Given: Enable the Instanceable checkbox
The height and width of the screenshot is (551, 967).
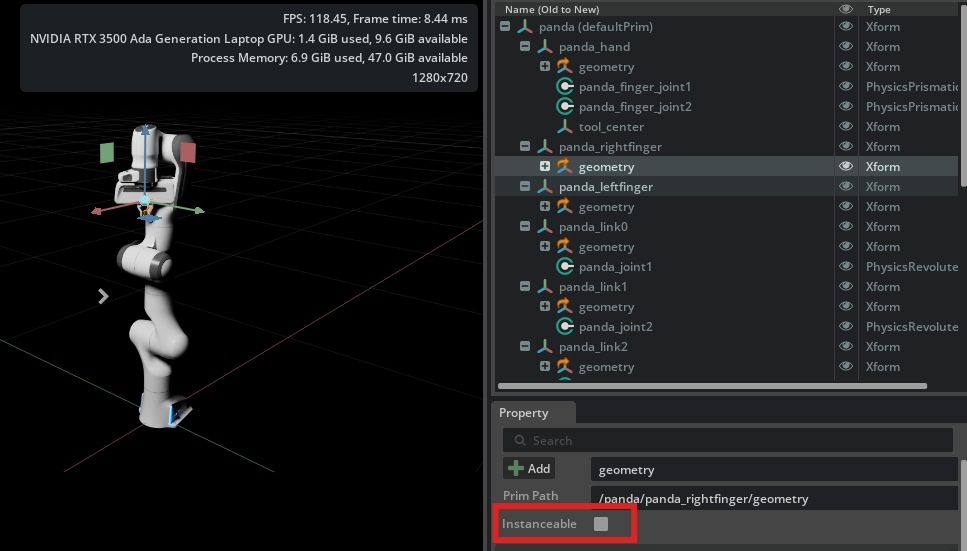Looking at the screenshot, I should click(601, 523).
